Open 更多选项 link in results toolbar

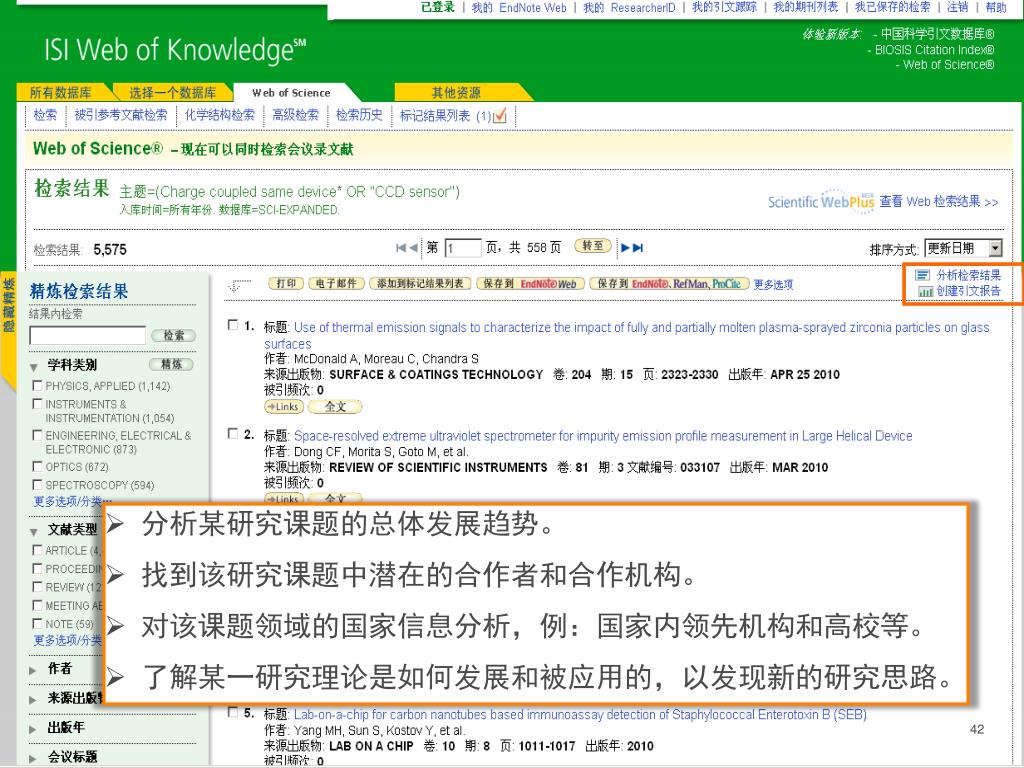pyautogui.click(x=773, y=285)
